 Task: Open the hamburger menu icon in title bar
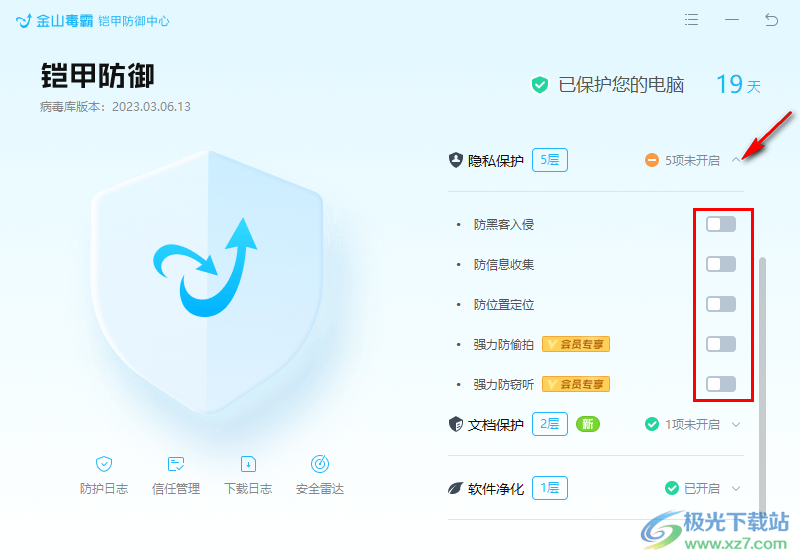click(x=691, y=20)
